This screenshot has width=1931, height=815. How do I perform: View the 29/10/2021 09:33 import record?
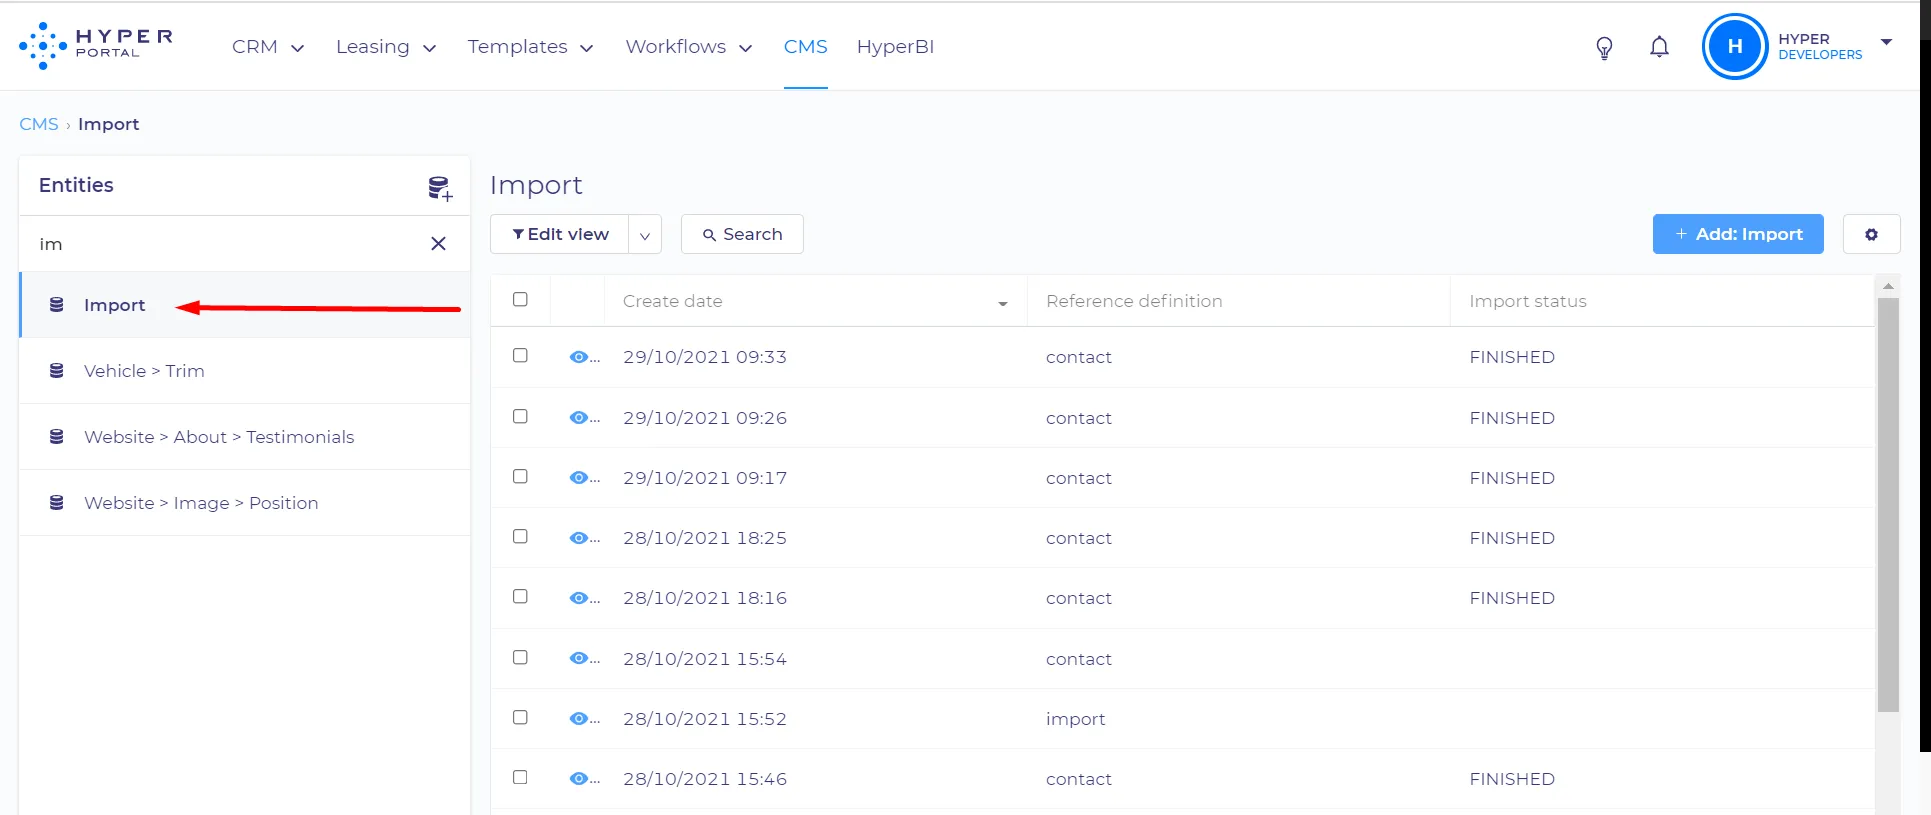pos(579,357)
